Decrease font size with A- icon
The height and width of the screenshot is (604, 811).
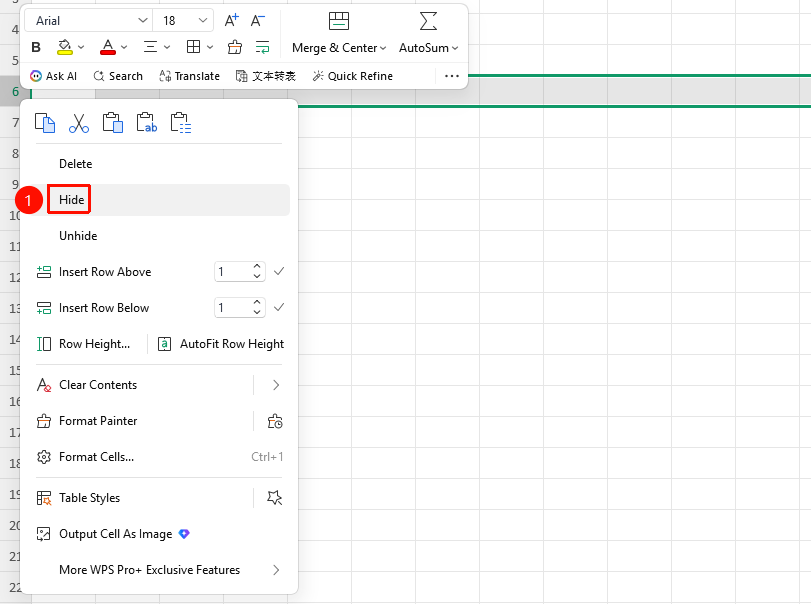pyautogui.click(x=258, y=21)
